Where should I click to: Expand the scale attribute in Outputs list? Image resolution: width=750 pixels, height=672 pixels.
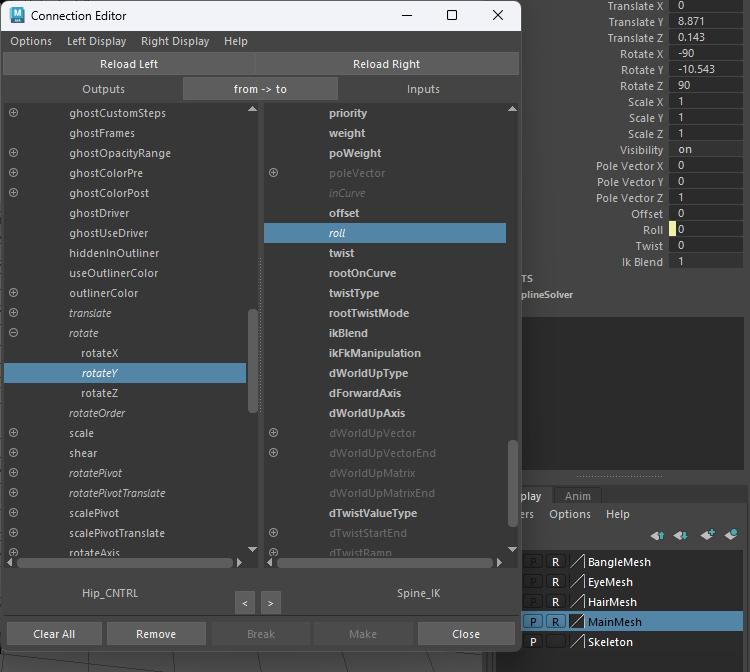click(x=14, y=433)
